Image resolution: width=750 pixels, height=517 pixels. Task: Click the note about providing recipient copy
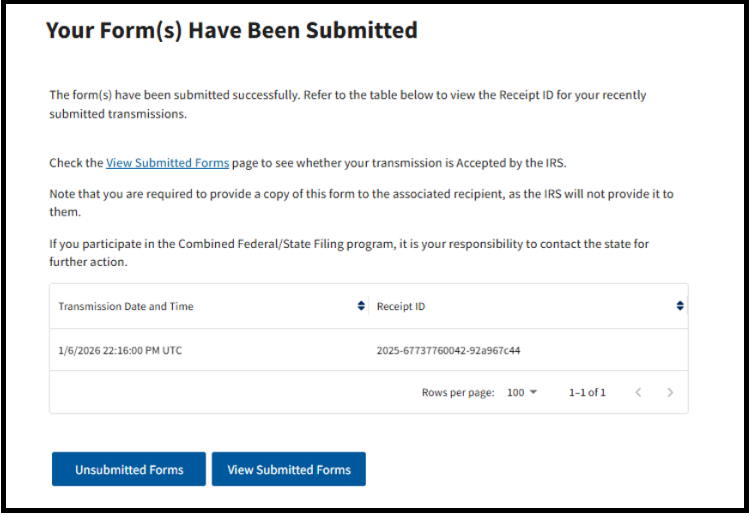click(x=360, y=202)
